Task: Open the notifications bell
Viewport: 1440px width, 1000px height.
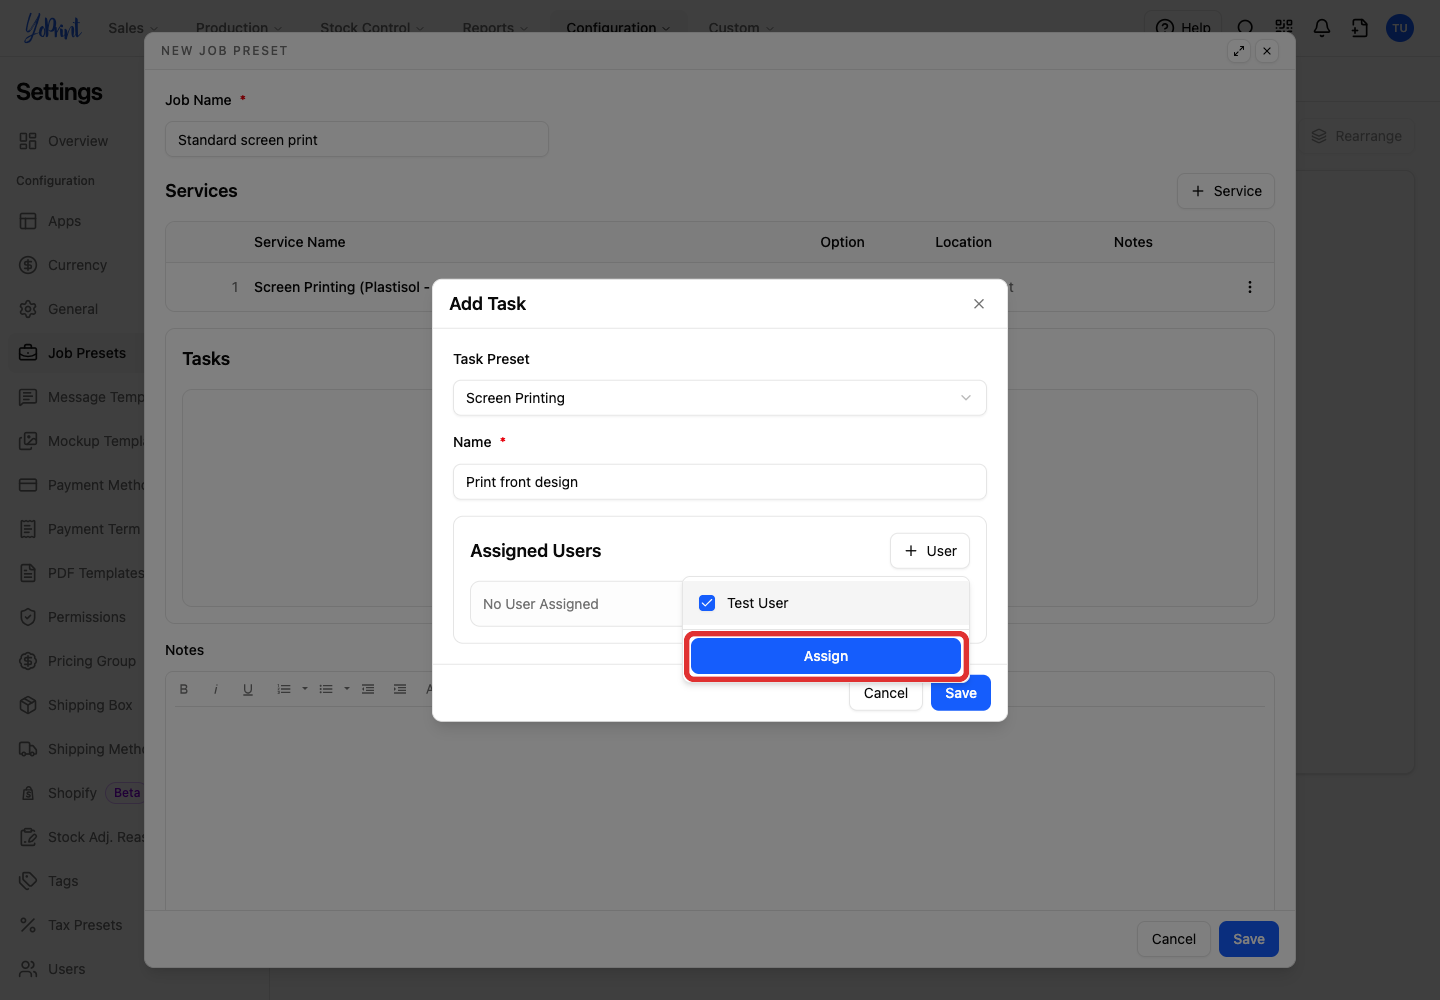Action: coord(1322,28)
